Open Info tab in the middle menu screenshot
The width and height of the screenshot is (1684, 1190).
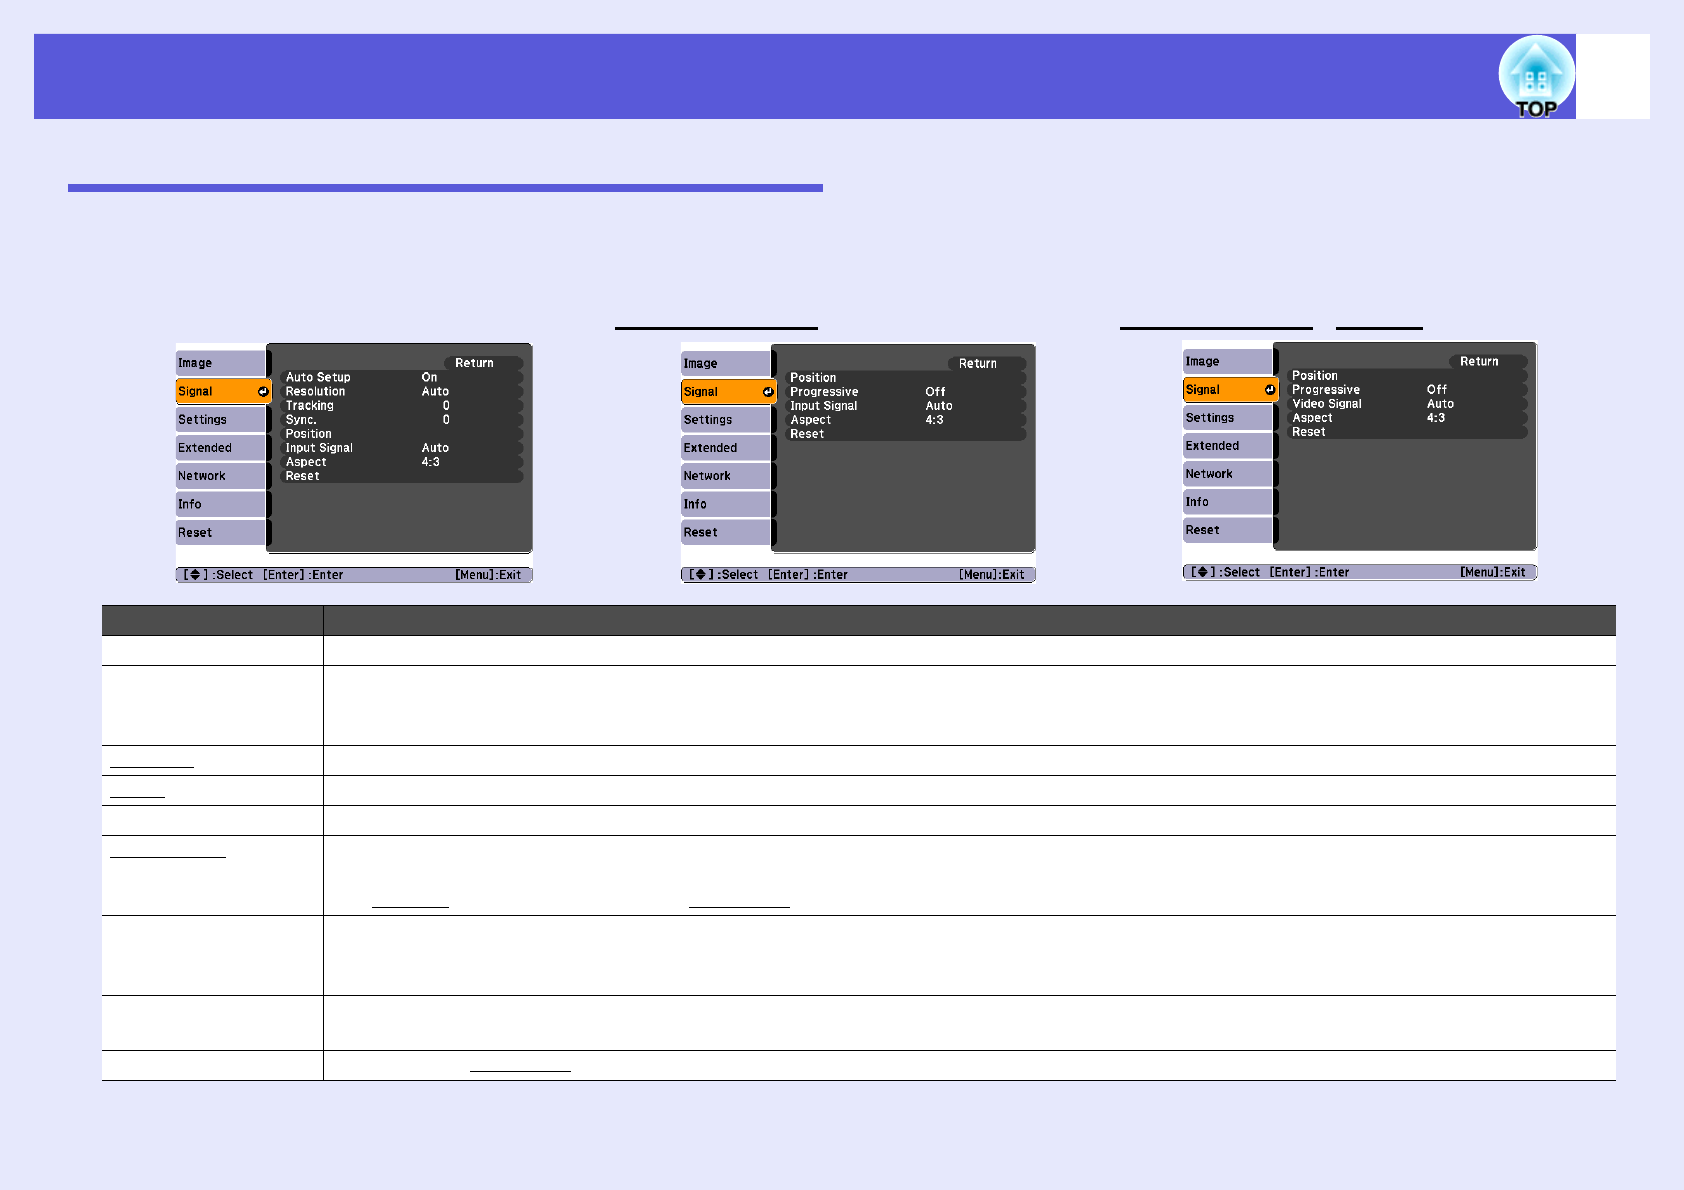coord(726,504)
